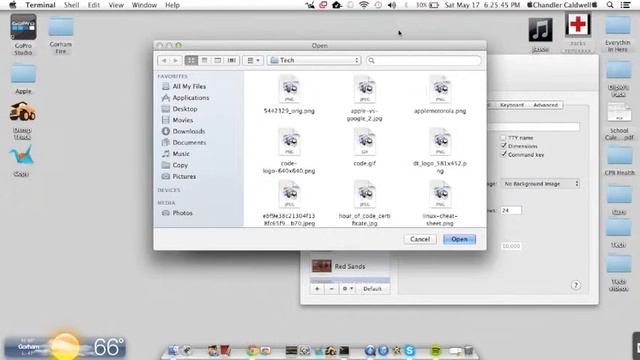The image size is (640, 360).
Task: Click the Wi-Fi menu bar icon
Action: click(364, 5)
